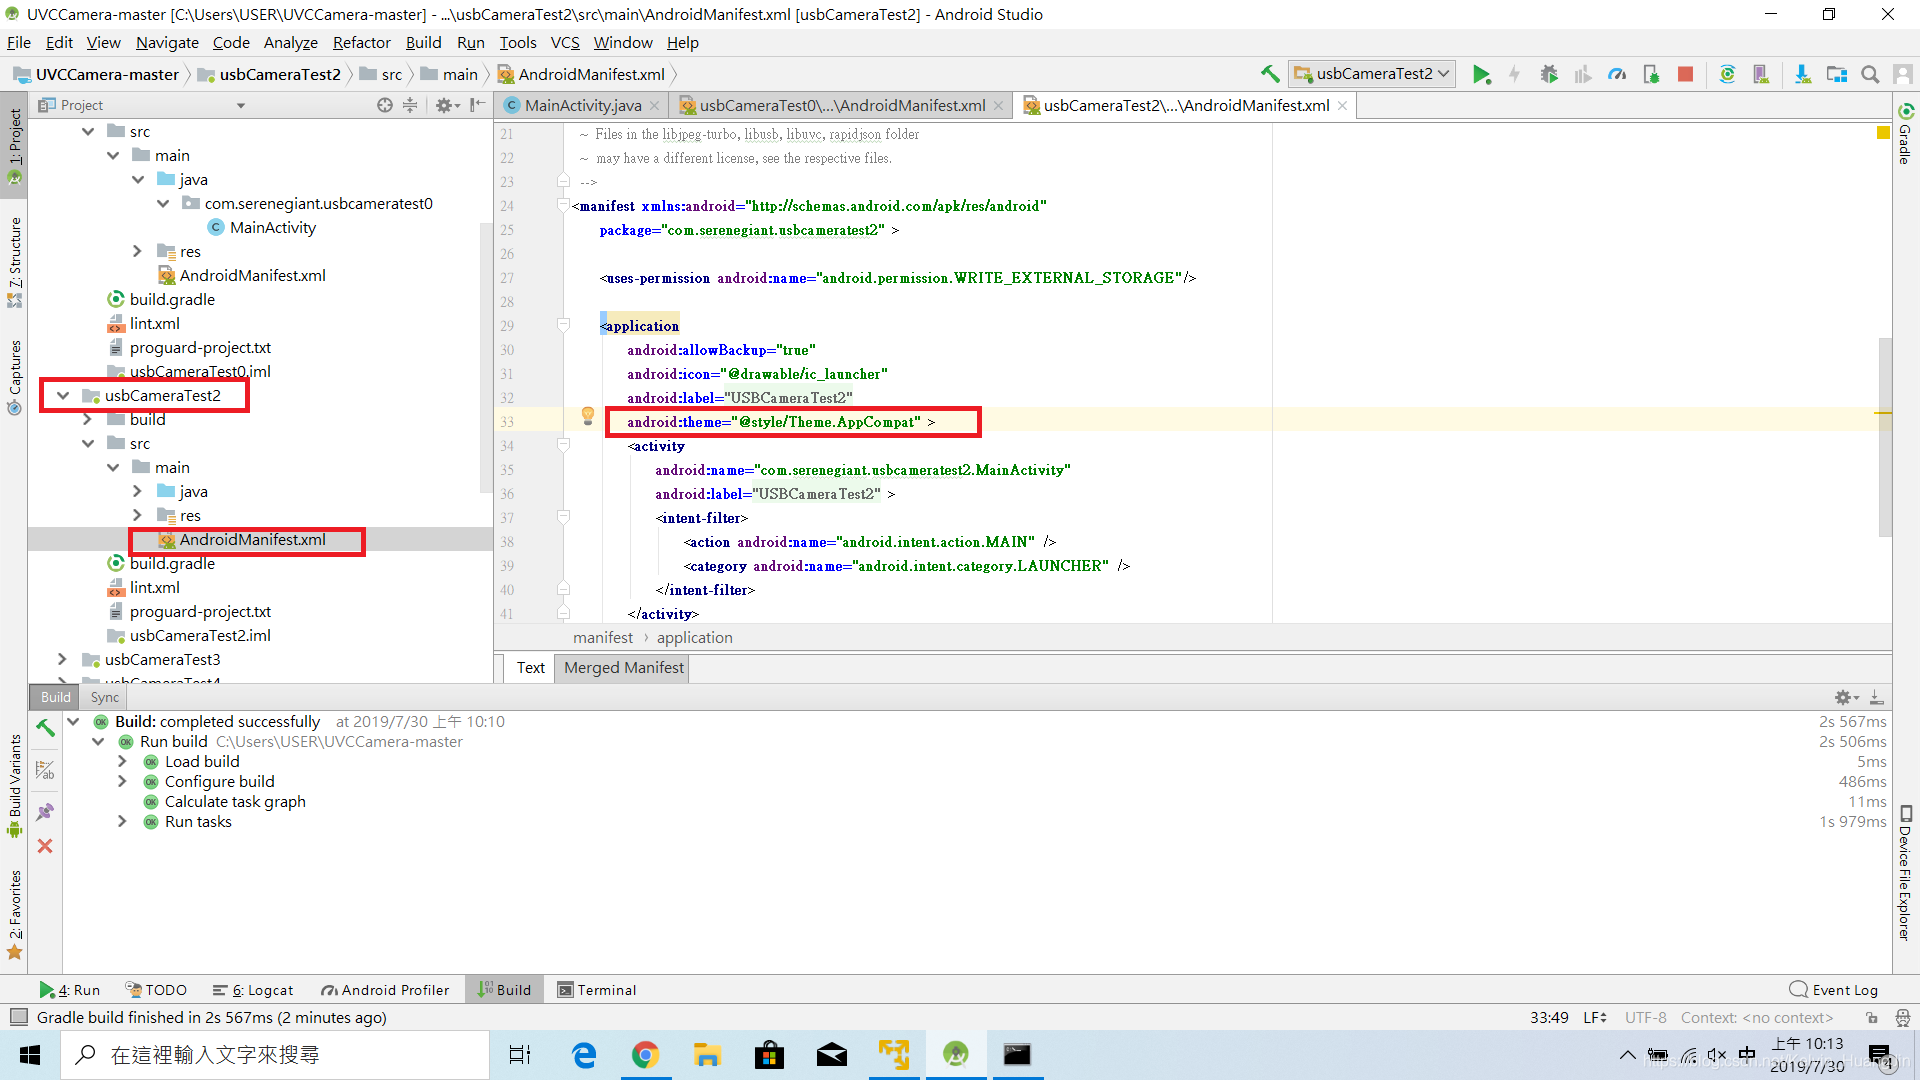The height and width of the screenshot is (1080, 1920).
Task: Select AndroidManifest.xml under usbCameraTest2
Action: pyautogui.click(x=252, y=540)
